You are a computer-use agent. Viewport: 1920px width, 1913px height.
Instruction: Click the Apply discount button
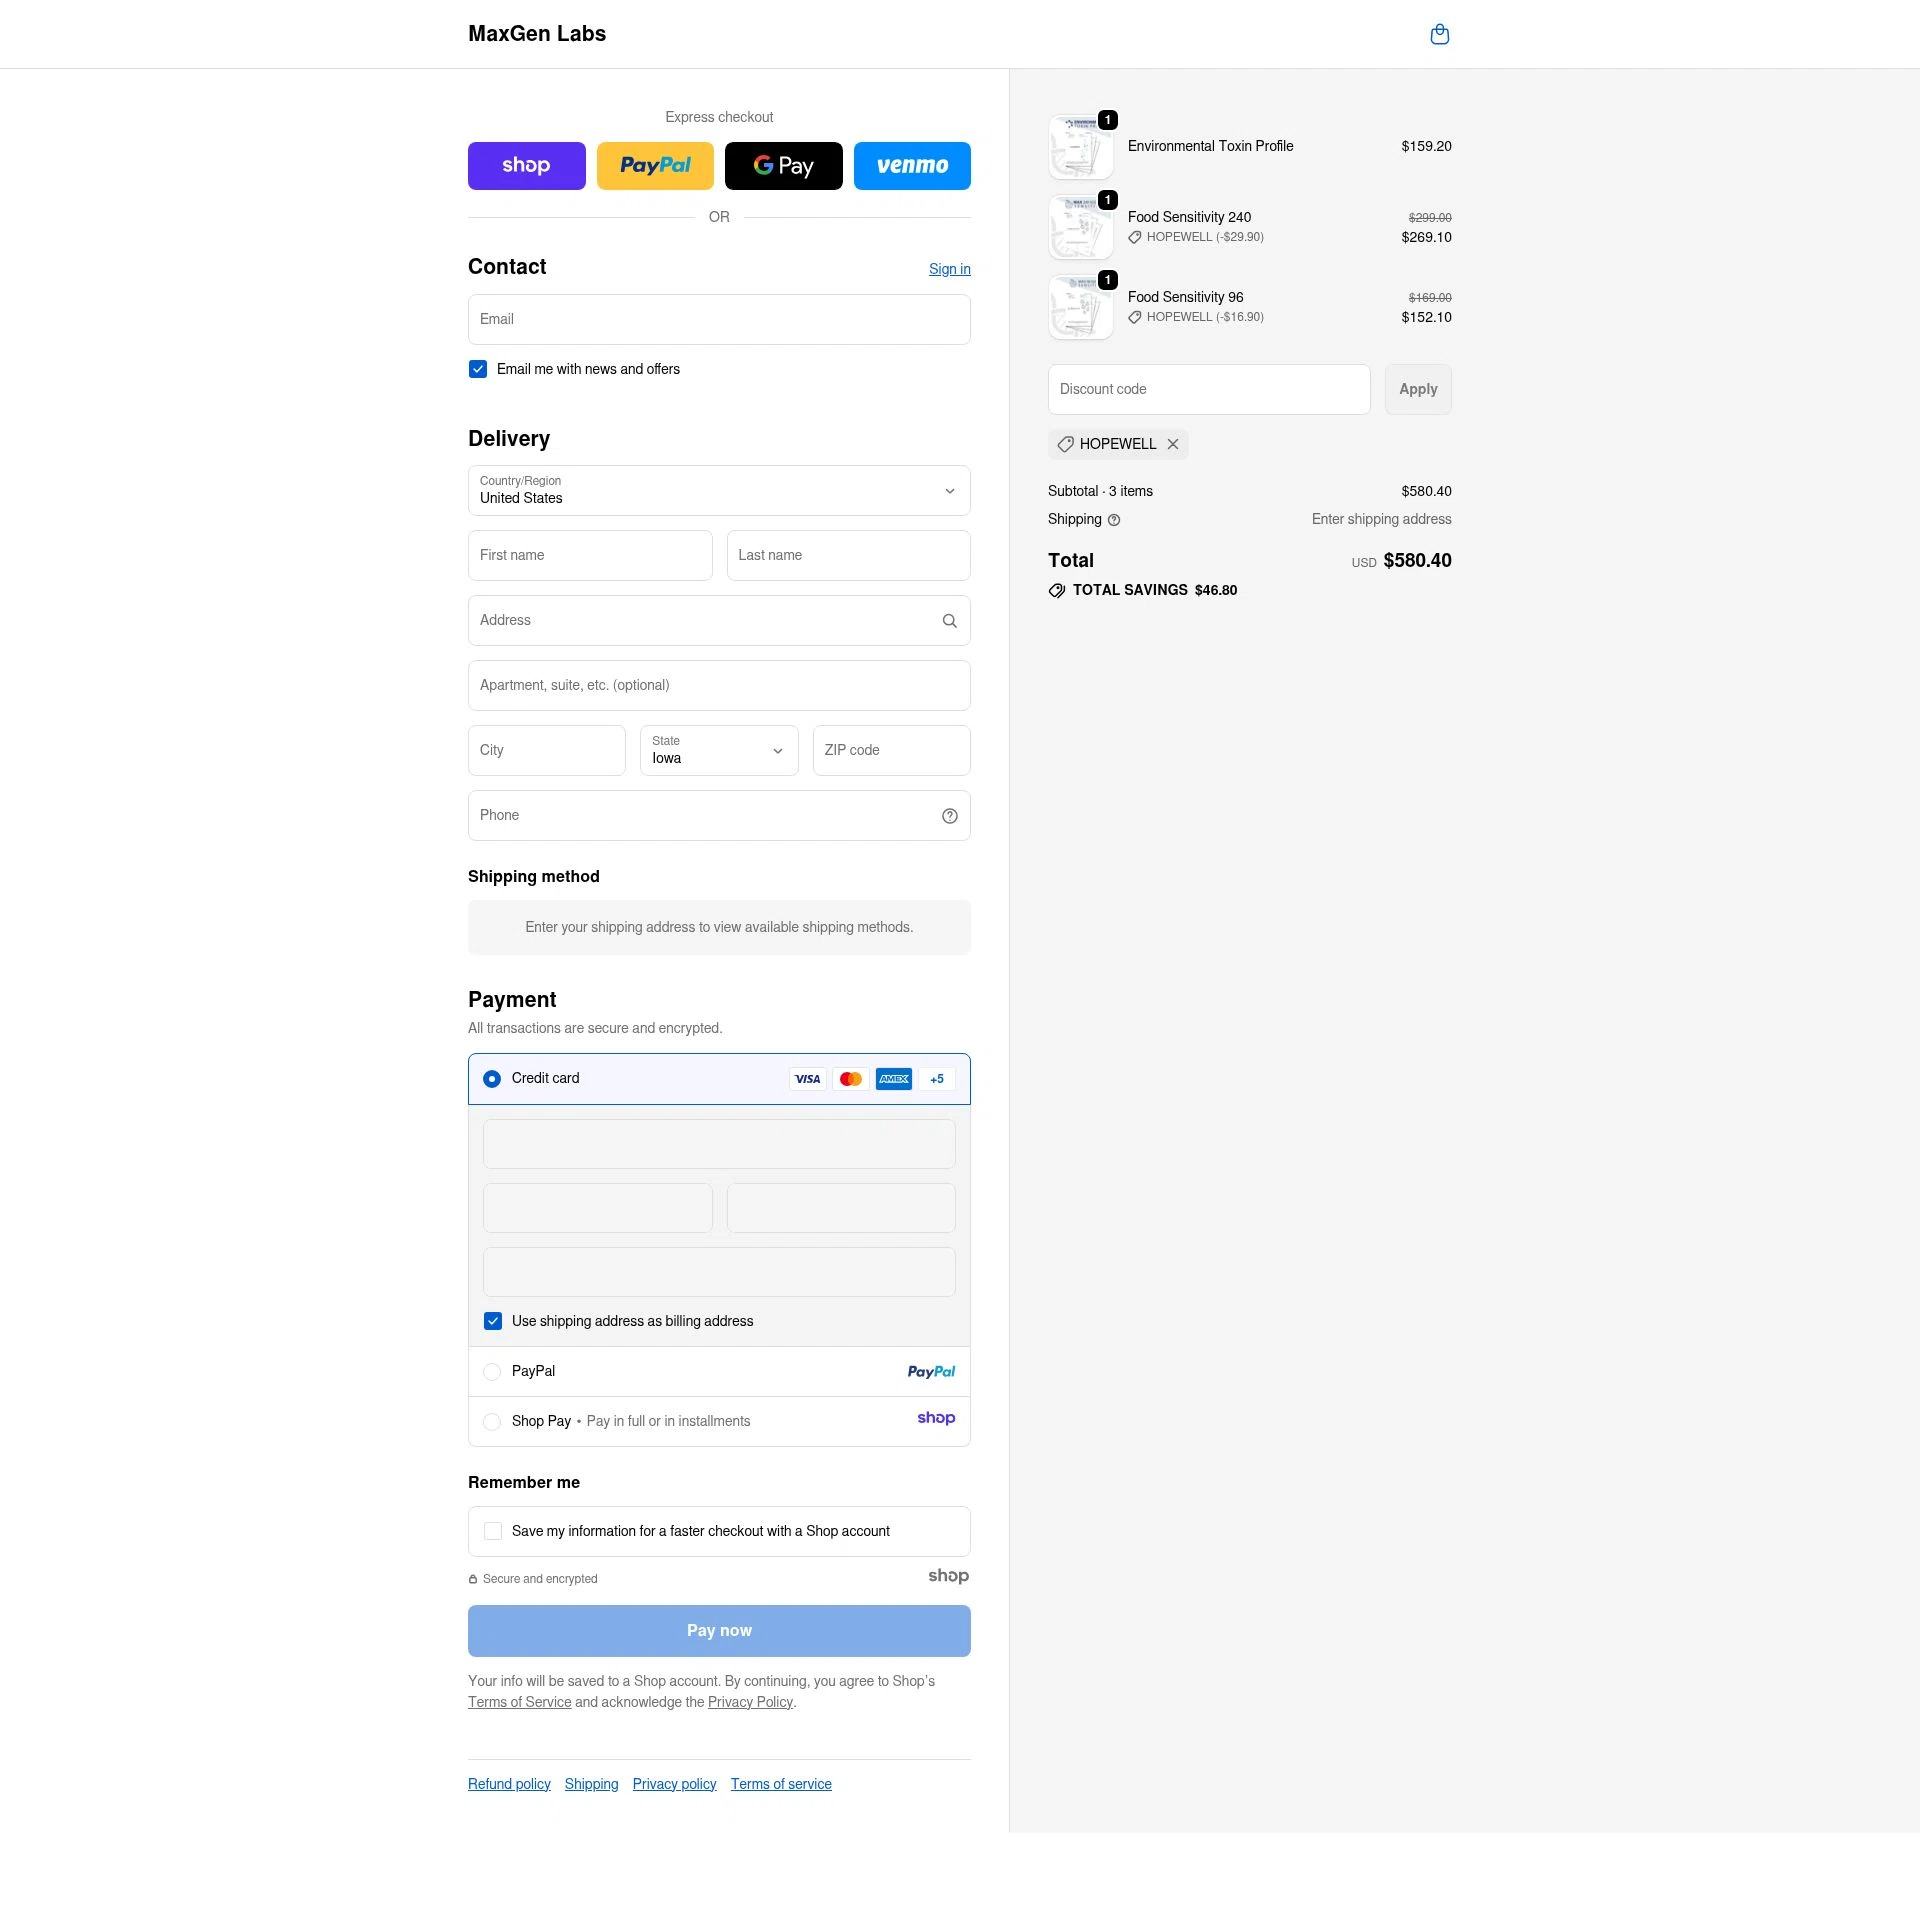pyautogui.click(x=1417, y=389)
